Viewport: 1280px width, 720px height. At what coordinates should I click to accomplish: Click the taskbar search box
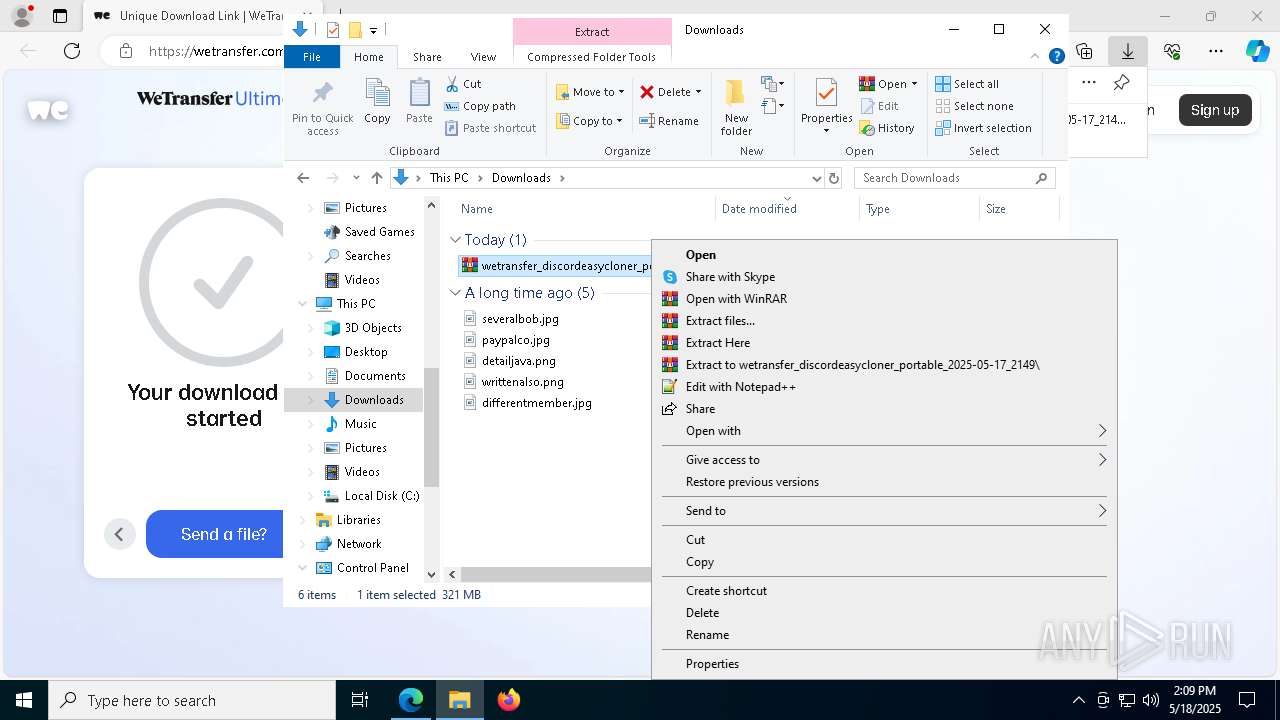(x=192, y=700)
